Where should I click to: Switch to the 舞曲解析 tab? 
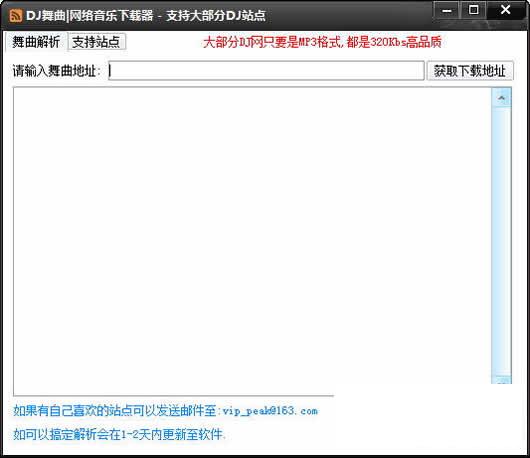click(x=35, y=42)
